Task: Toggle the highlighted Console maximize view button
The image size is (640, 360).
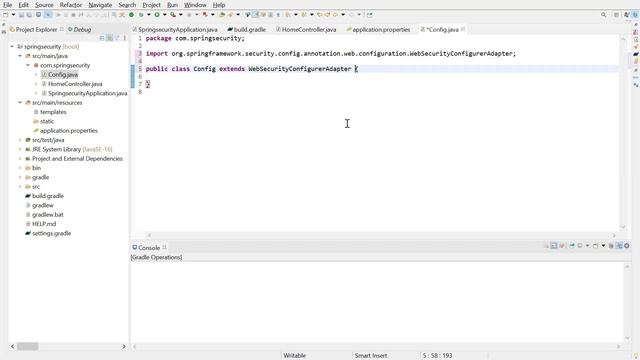Action: coord(619,246)
